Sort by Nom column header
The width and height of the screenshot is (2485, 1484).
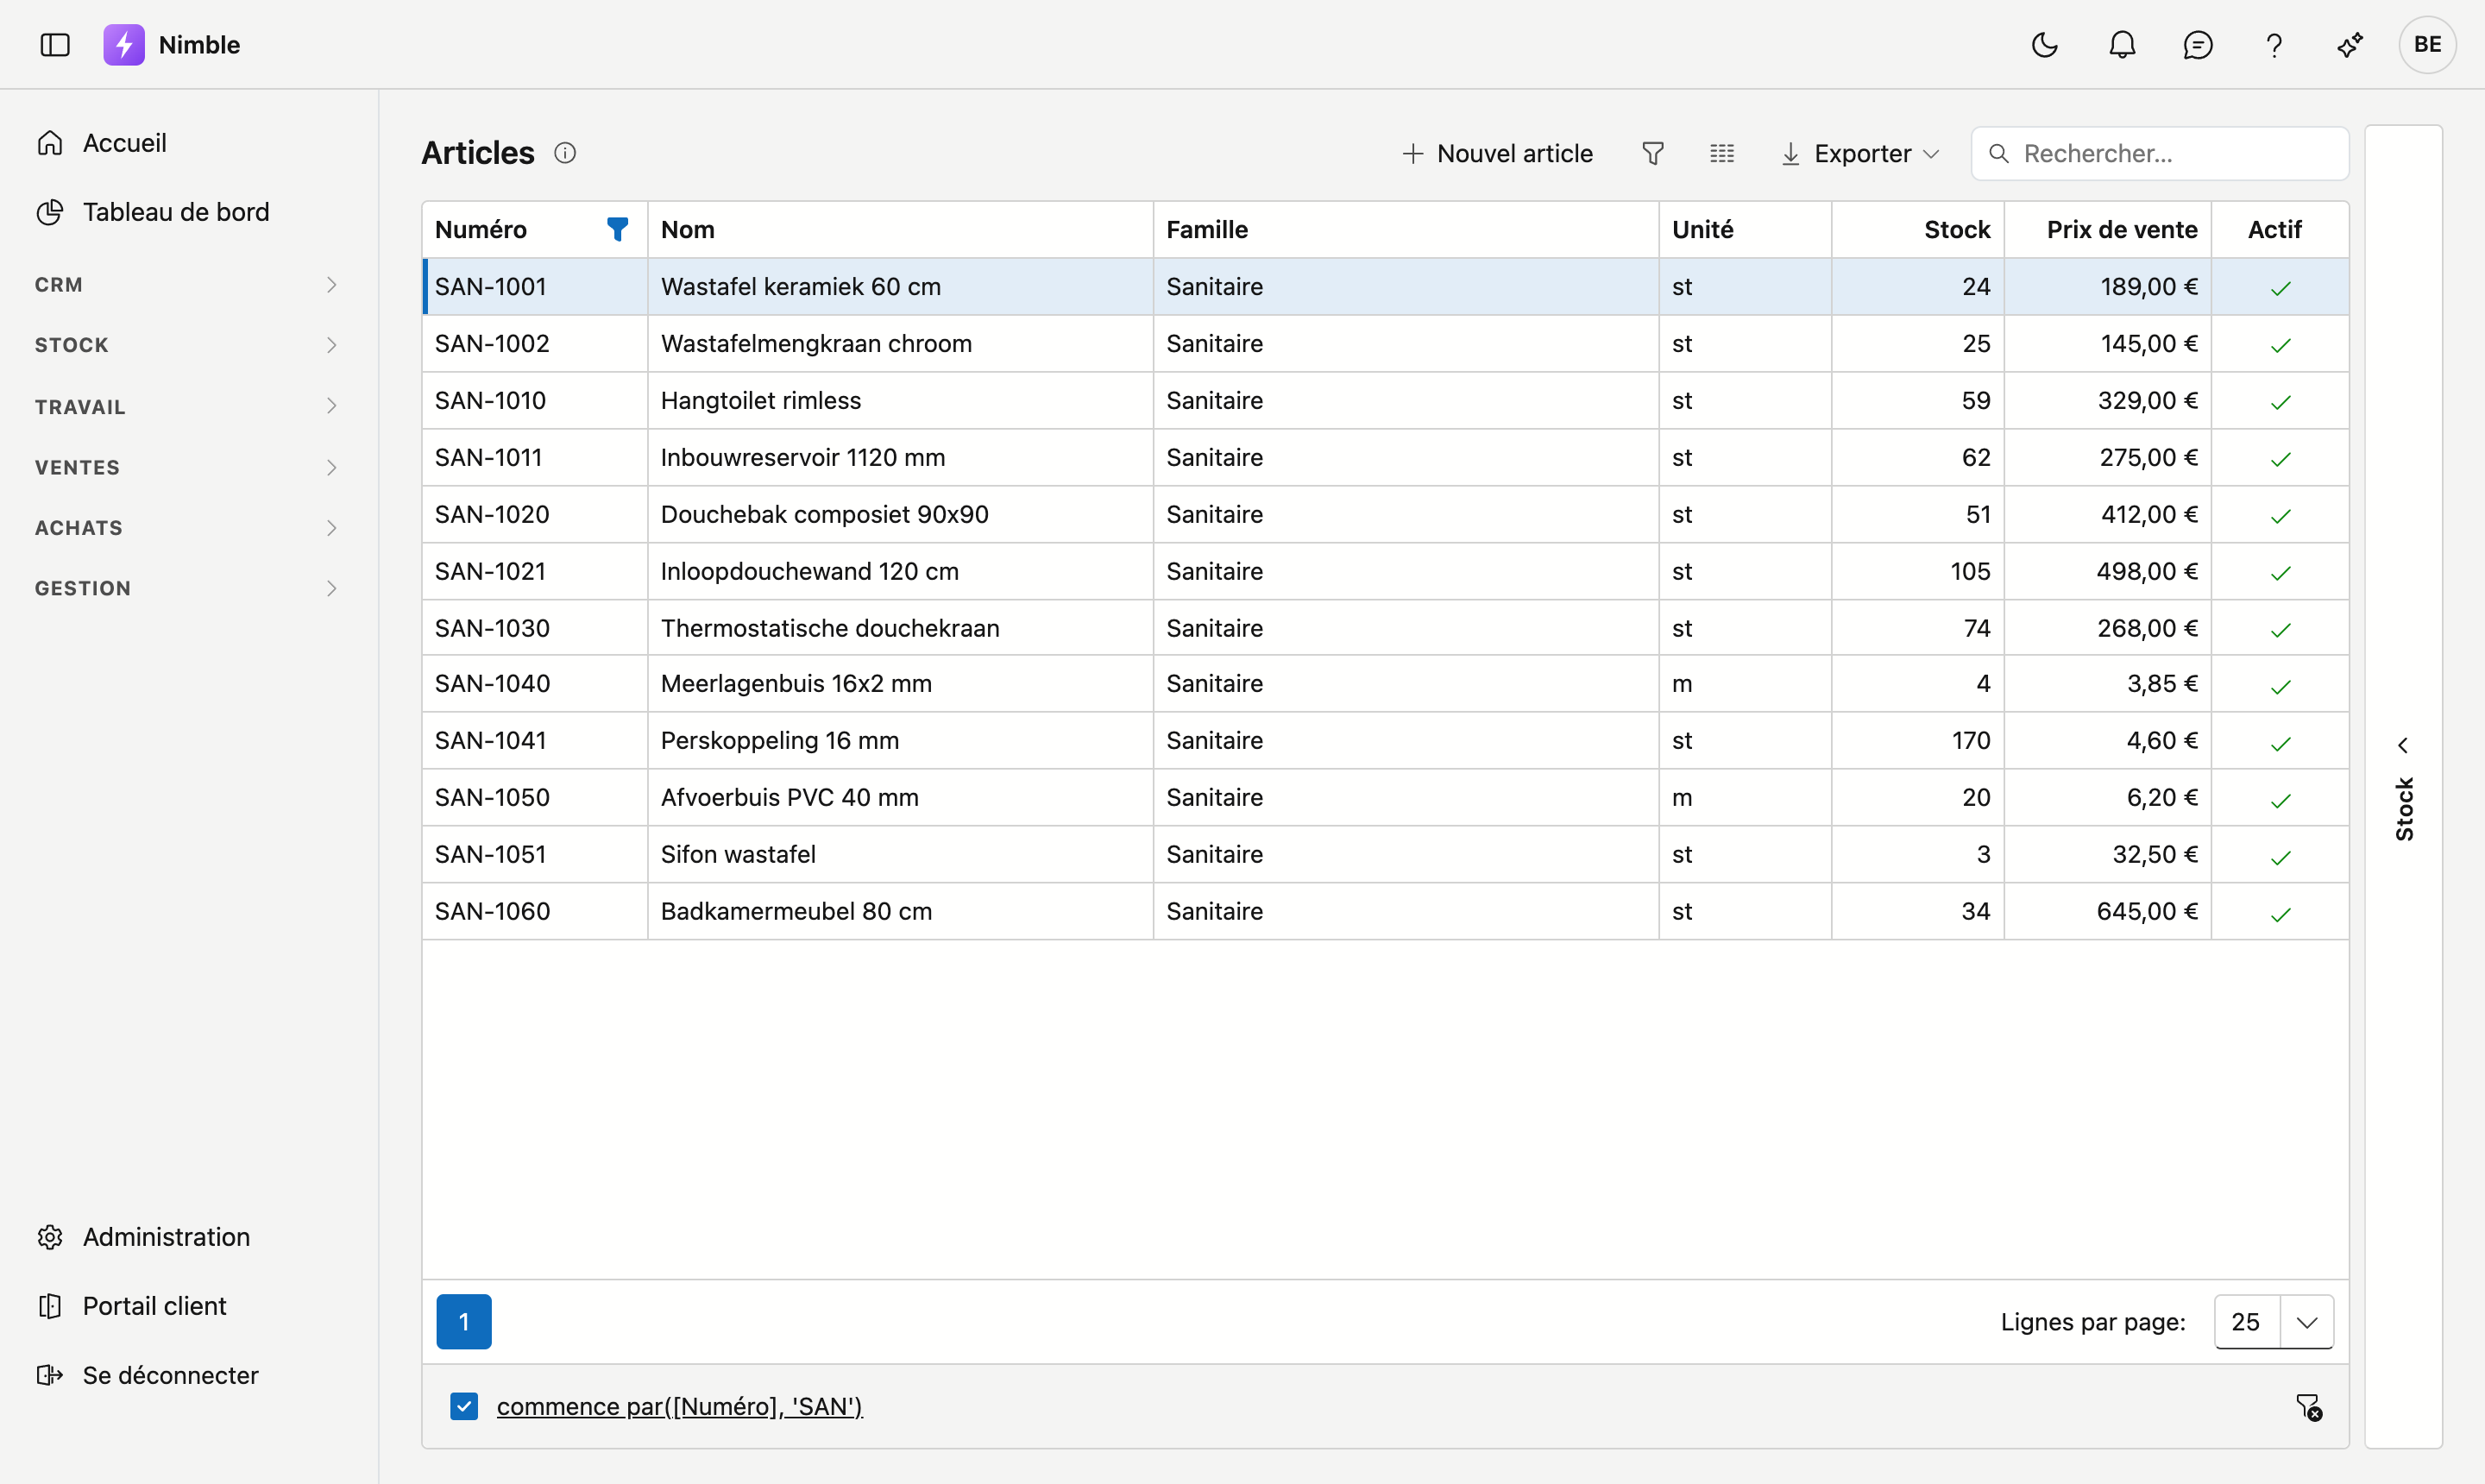click(x=900, y=230)
